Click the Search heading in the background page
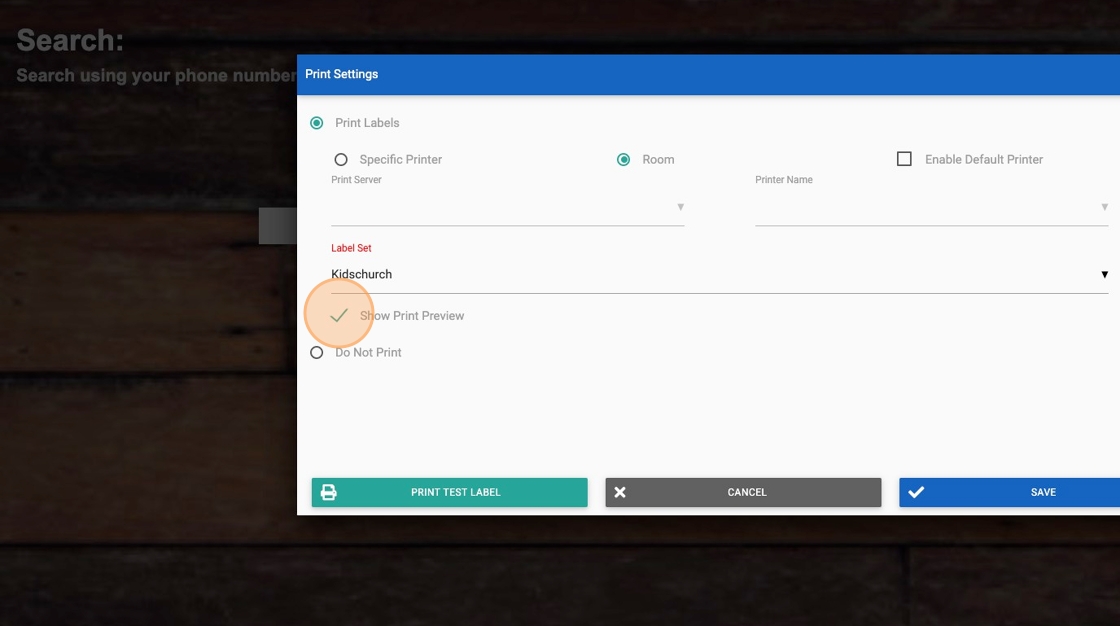The width and height of the screenshot is (1120, 626). [x=70, y=41]
